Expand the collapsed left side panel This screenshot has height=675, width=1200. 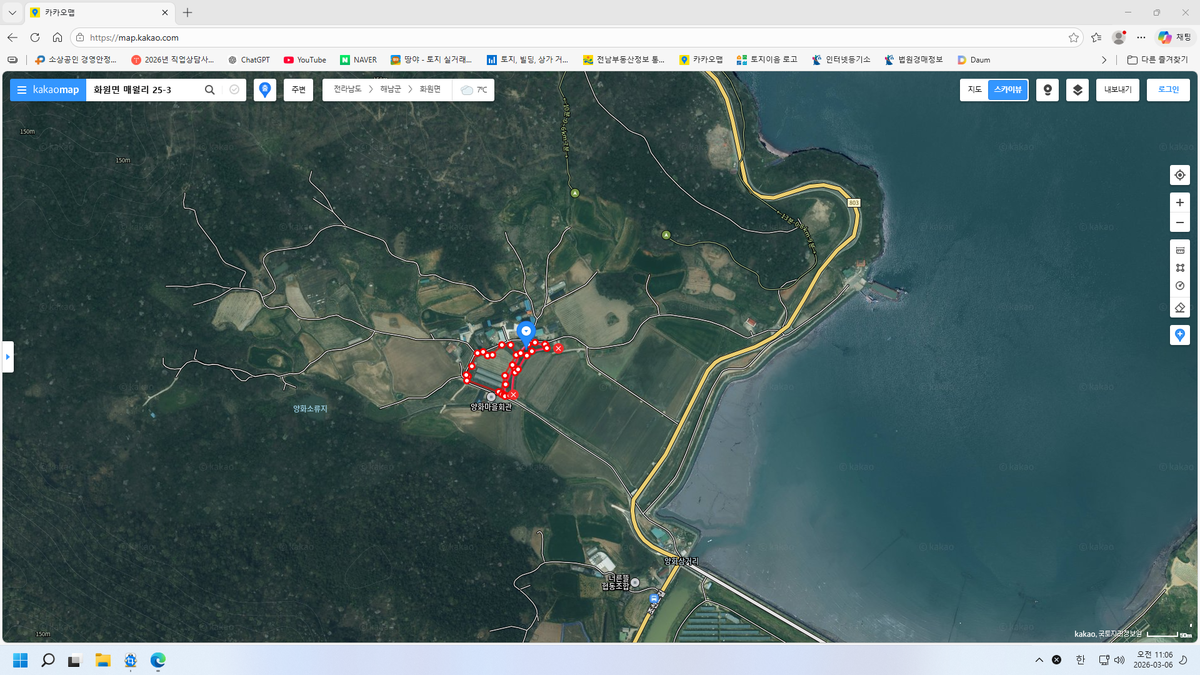[x=8, y=356]
